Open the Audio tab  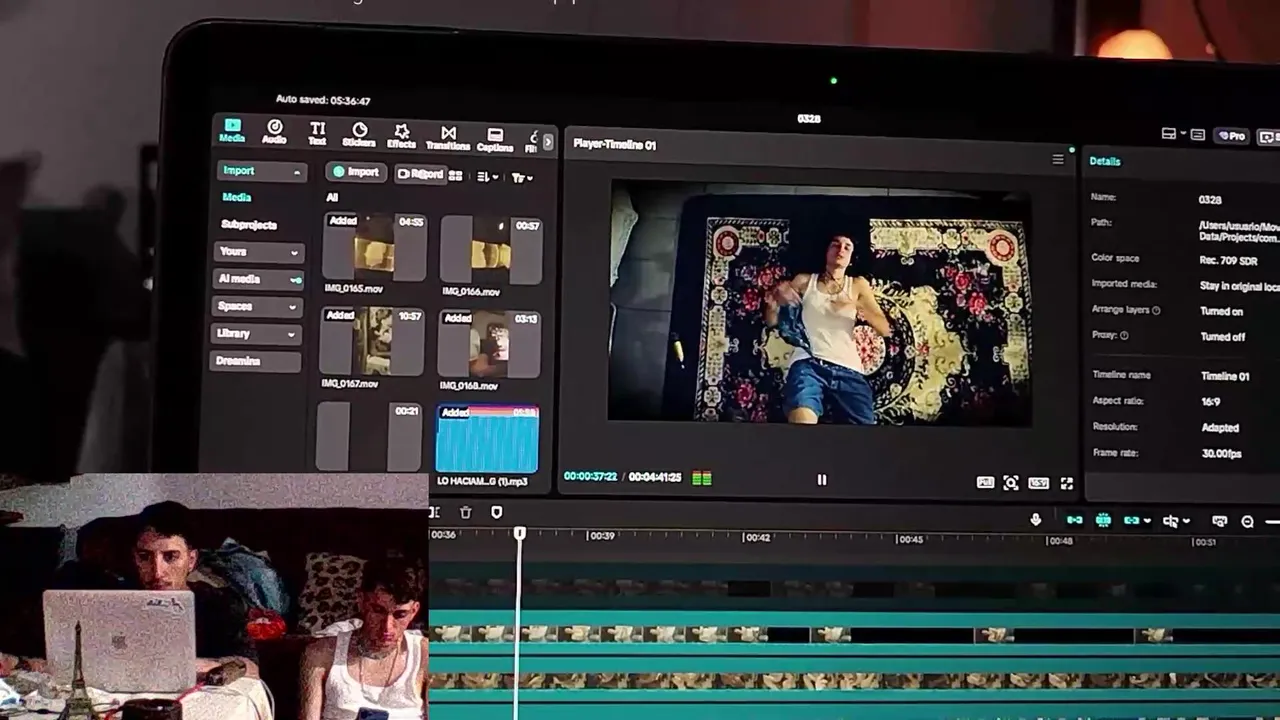click(x=274, y=132)
